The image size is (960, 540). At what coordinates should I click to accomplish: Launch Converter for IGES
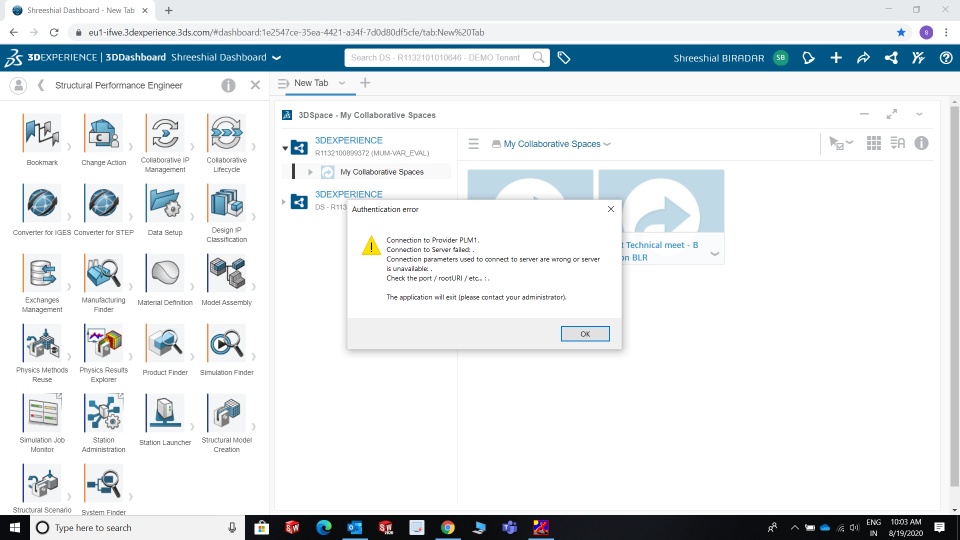[42, 203]
